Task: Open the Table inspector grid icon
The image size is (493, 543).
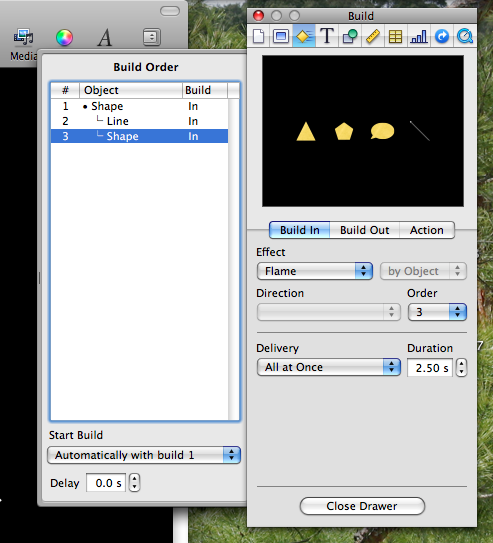Action: (x=395, y=36)
